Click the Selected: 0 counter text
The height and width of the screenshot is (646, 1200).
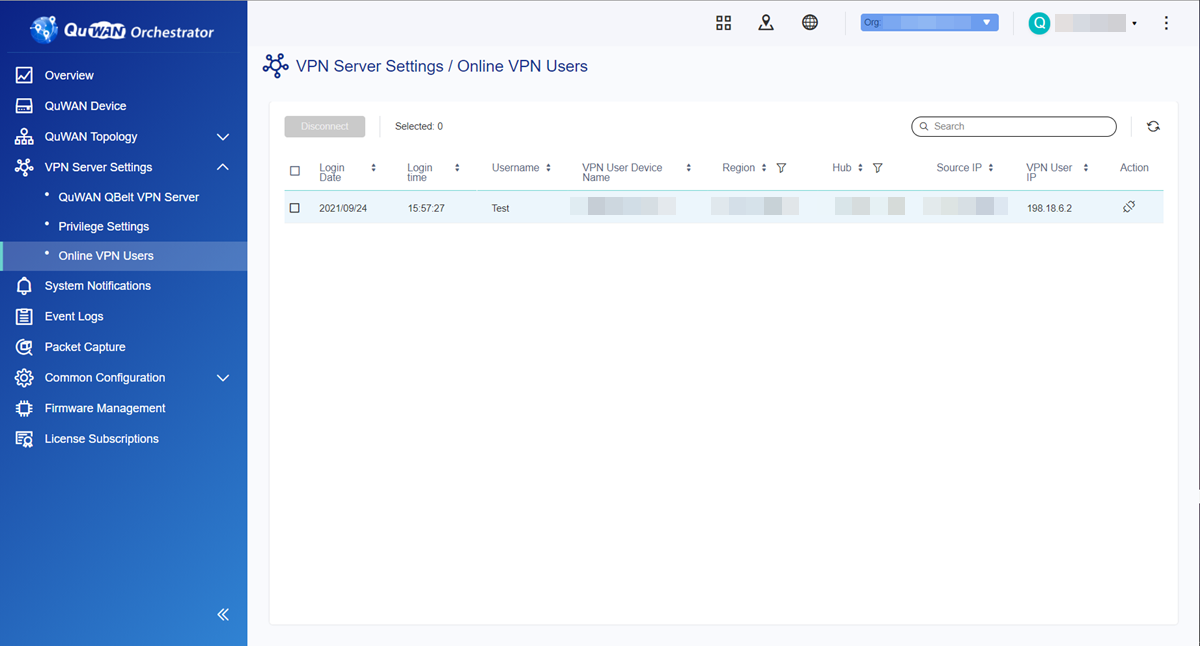click(419, 127)
